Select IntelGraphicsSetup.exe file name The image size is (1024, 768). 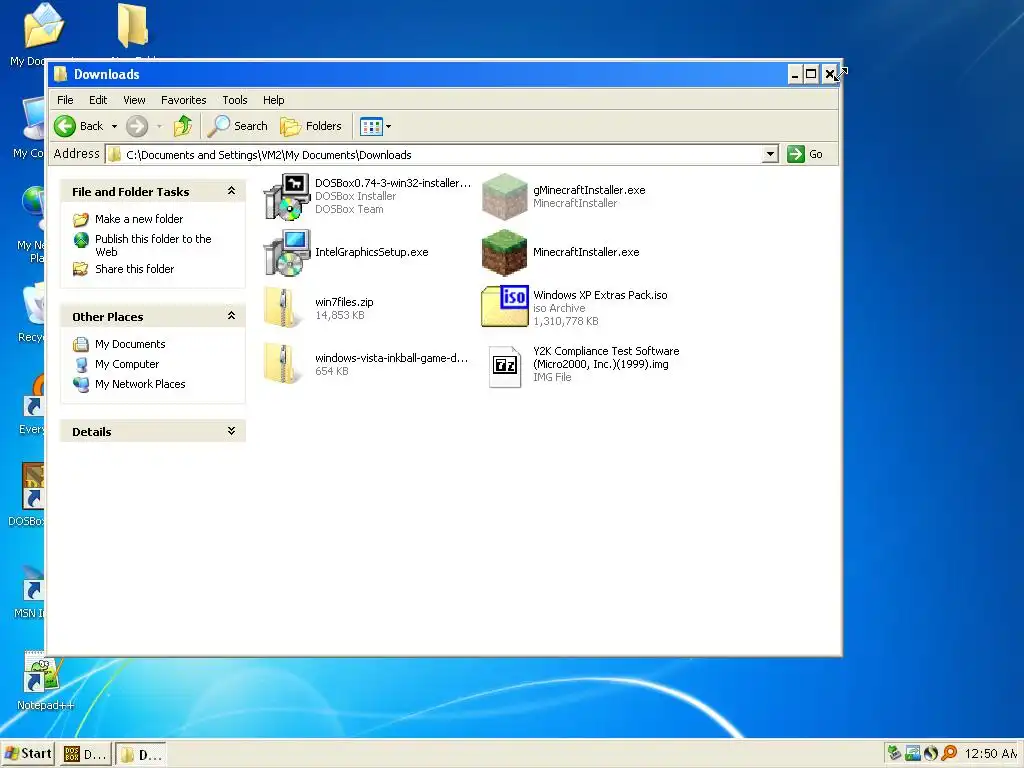372,252
